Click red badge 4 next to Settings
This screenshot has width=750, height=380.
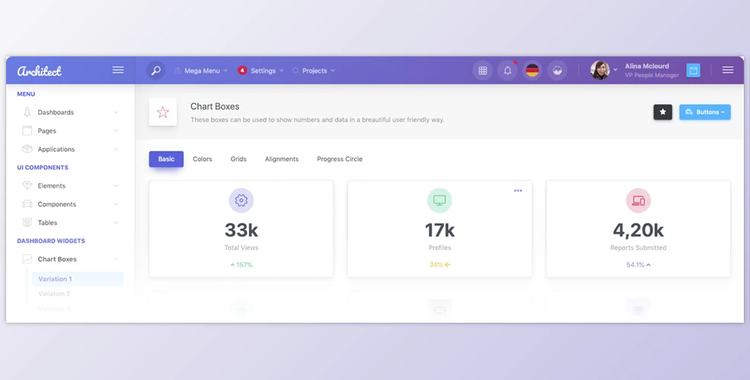[242, 70]
